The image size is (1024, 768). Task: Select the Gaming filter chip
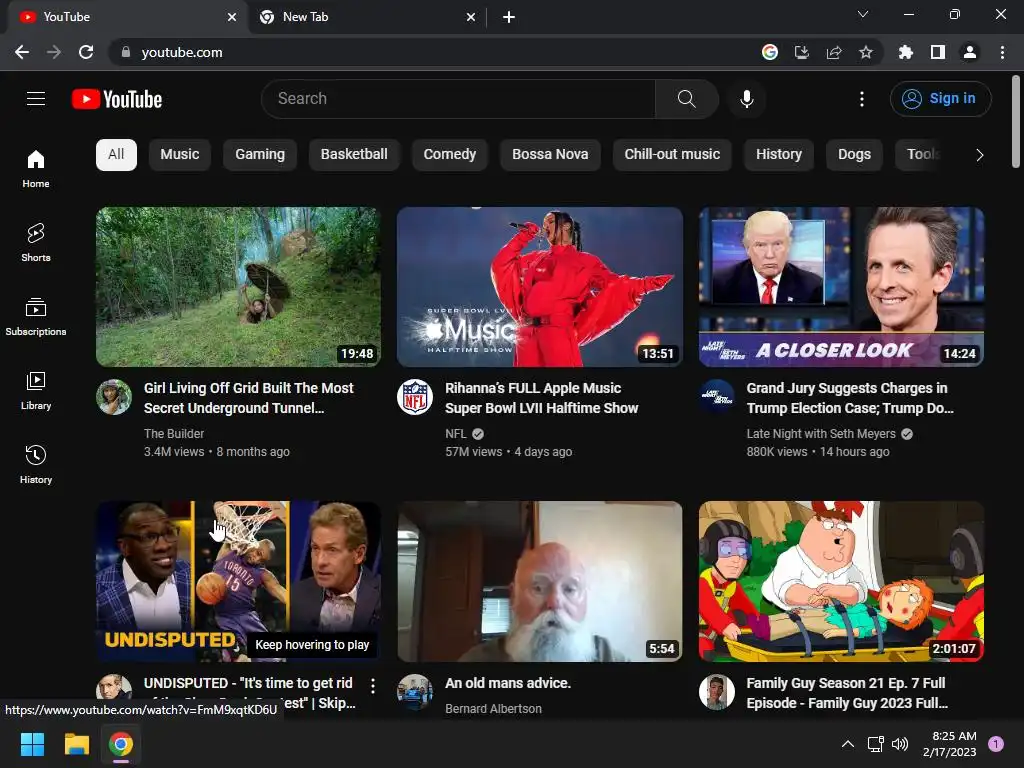click(x=260, y=155)
